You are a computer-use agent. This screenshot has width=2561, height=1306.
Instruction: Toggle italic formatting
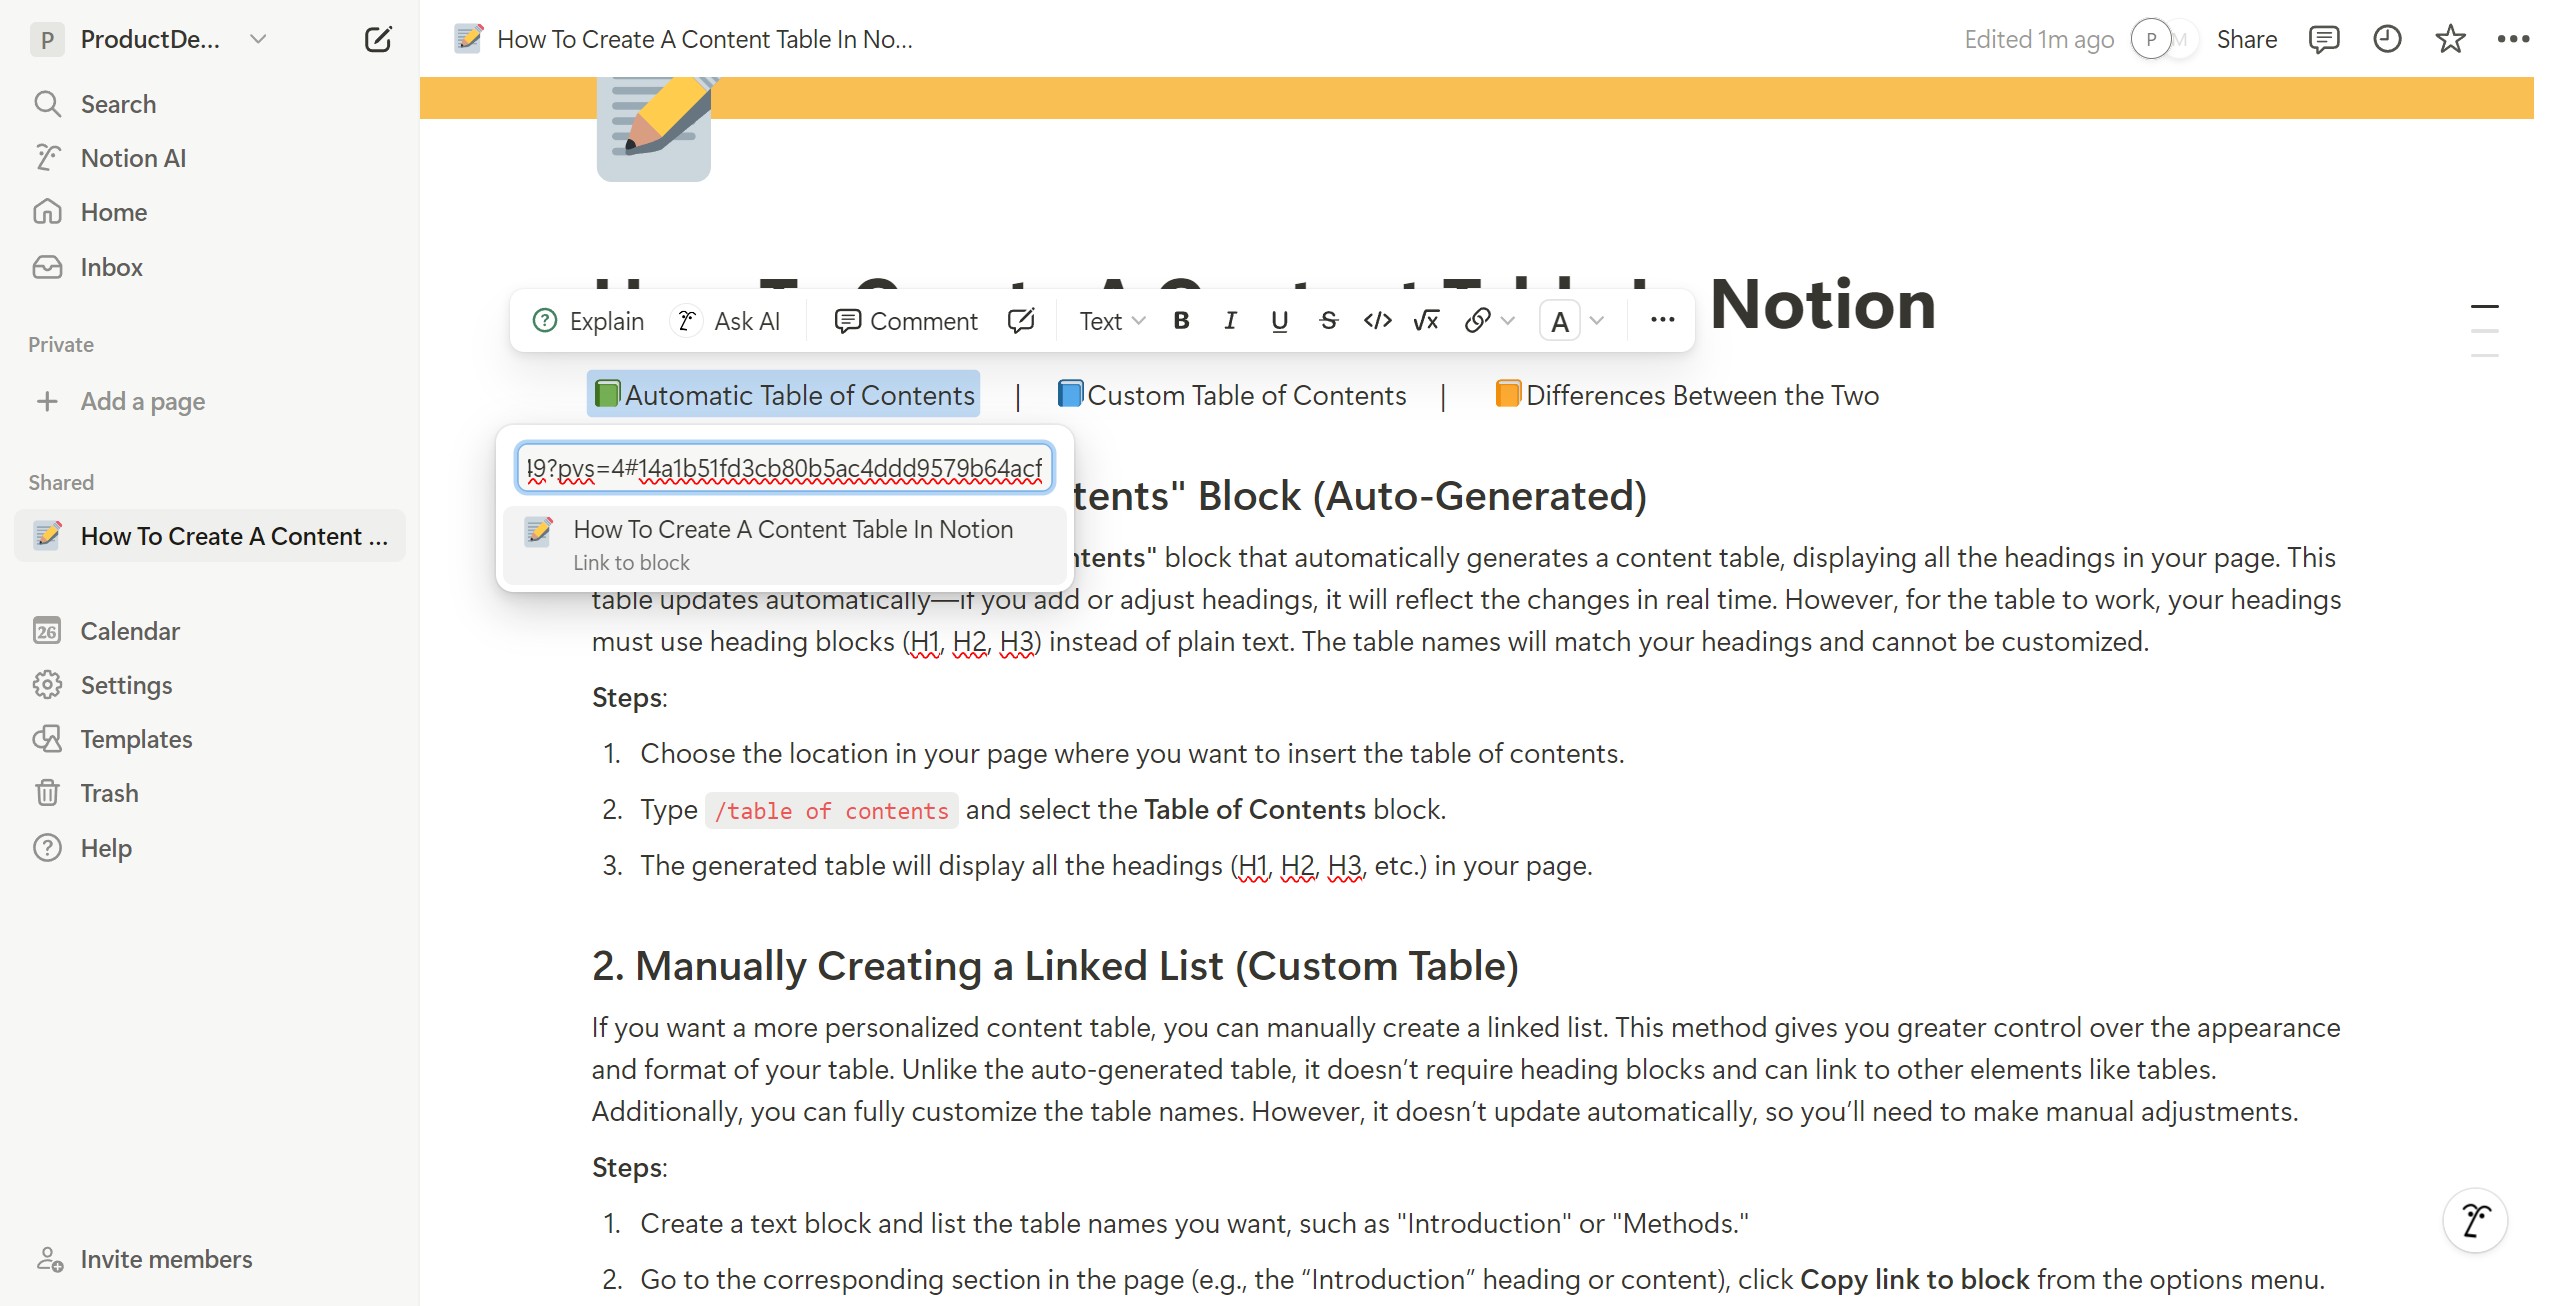tap(1230, 321)
